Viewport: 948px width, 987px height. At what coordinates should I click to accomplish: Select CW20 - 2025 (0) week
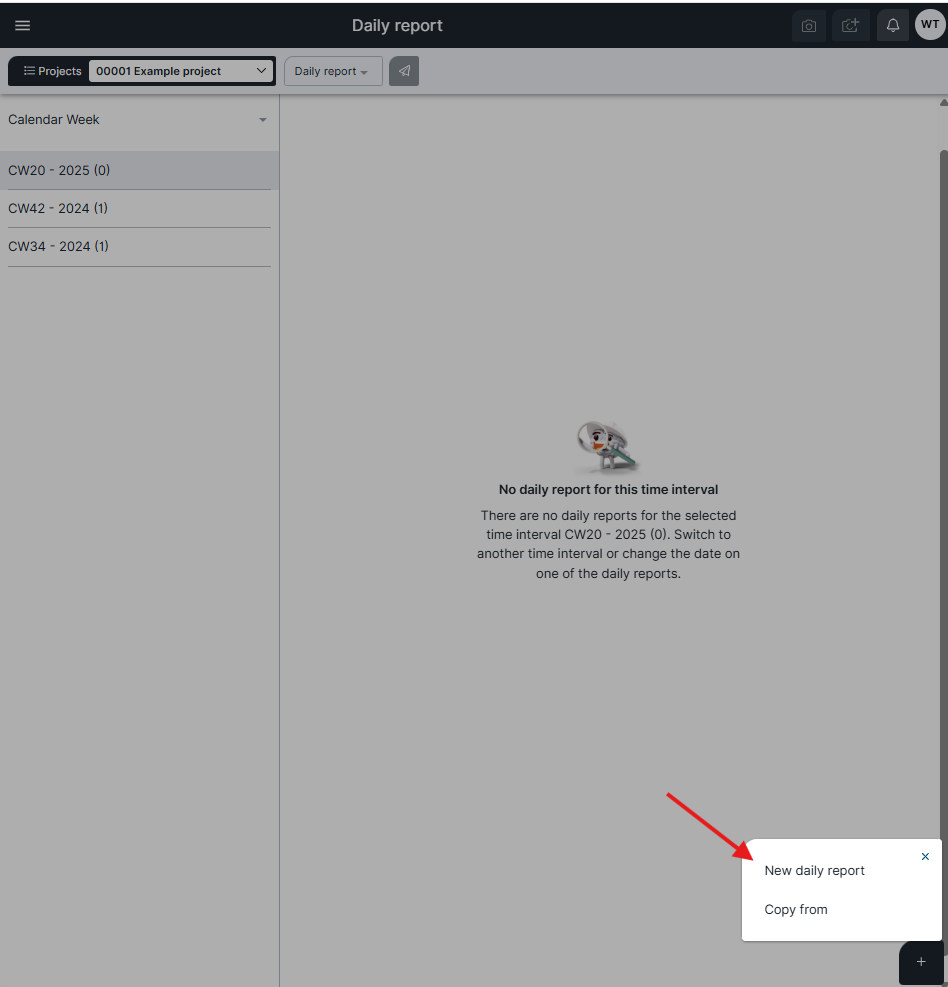click(x=139, y=170)
